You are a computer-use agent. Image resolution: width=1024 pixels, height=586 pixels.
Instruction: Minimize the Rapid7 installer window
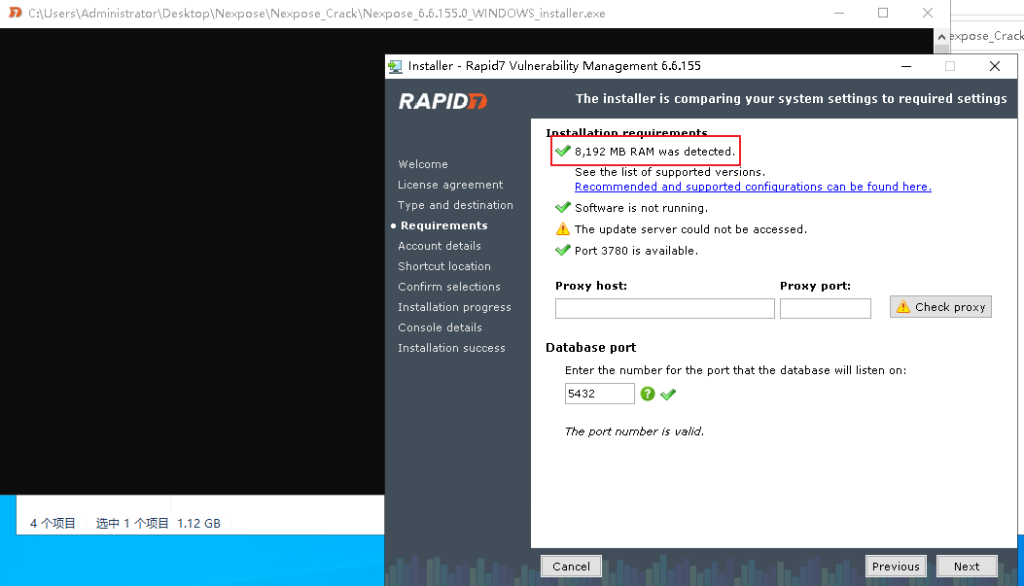(x=906, y=66)
